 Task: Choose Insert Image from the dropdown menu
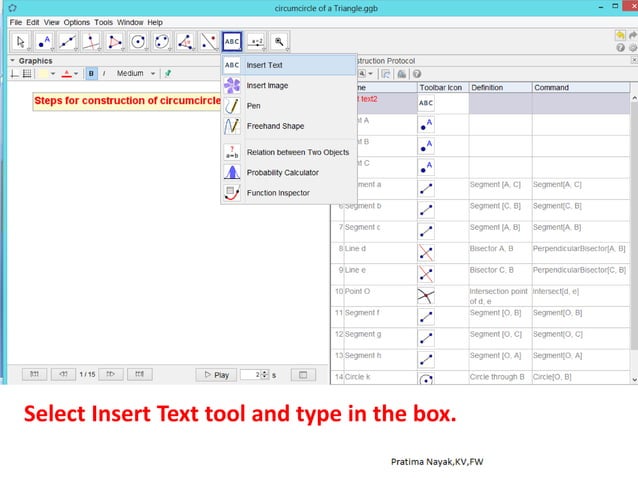pyautogui.click(x=267, y=85)
